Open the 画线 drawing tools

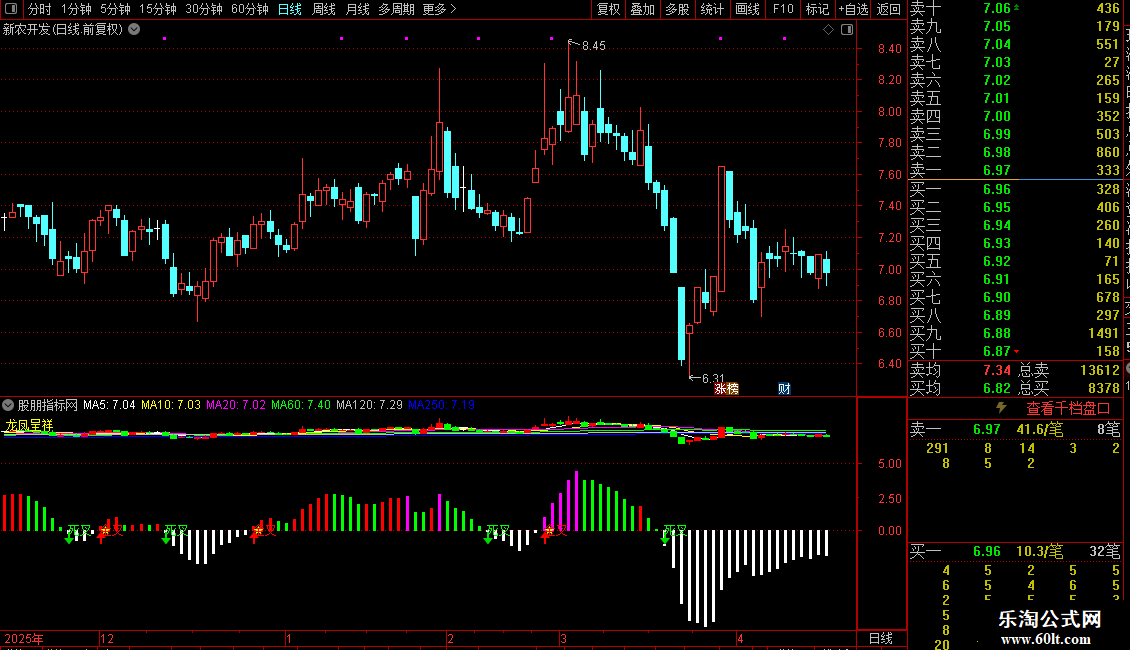(747, 9)
